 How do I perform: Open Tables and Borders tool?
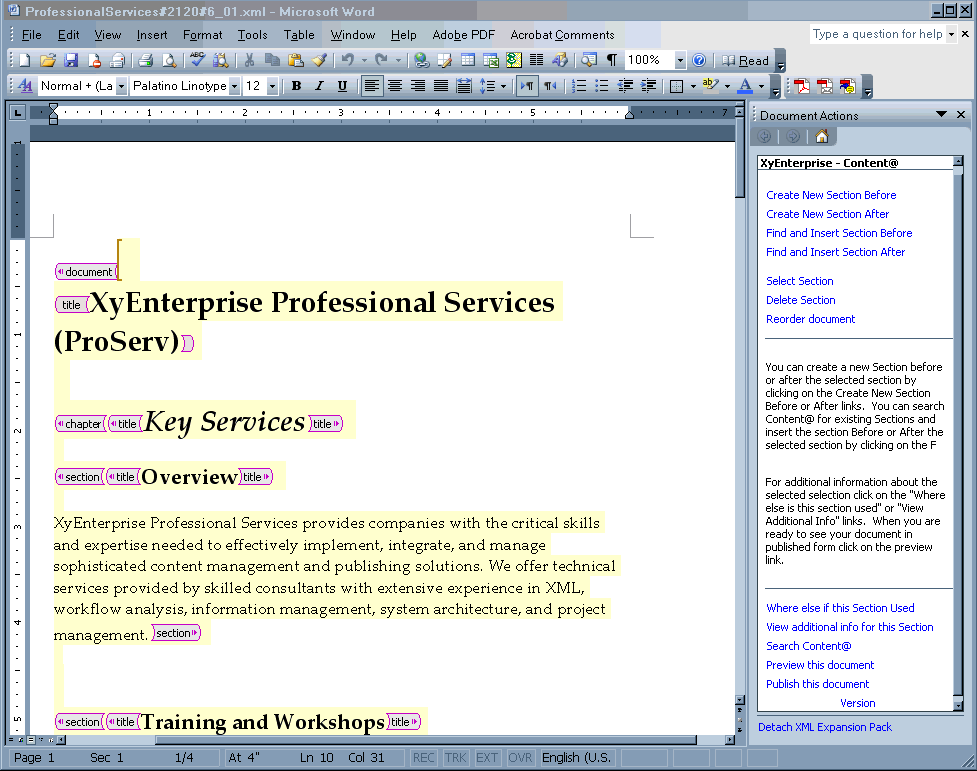[x=444, y=60]
